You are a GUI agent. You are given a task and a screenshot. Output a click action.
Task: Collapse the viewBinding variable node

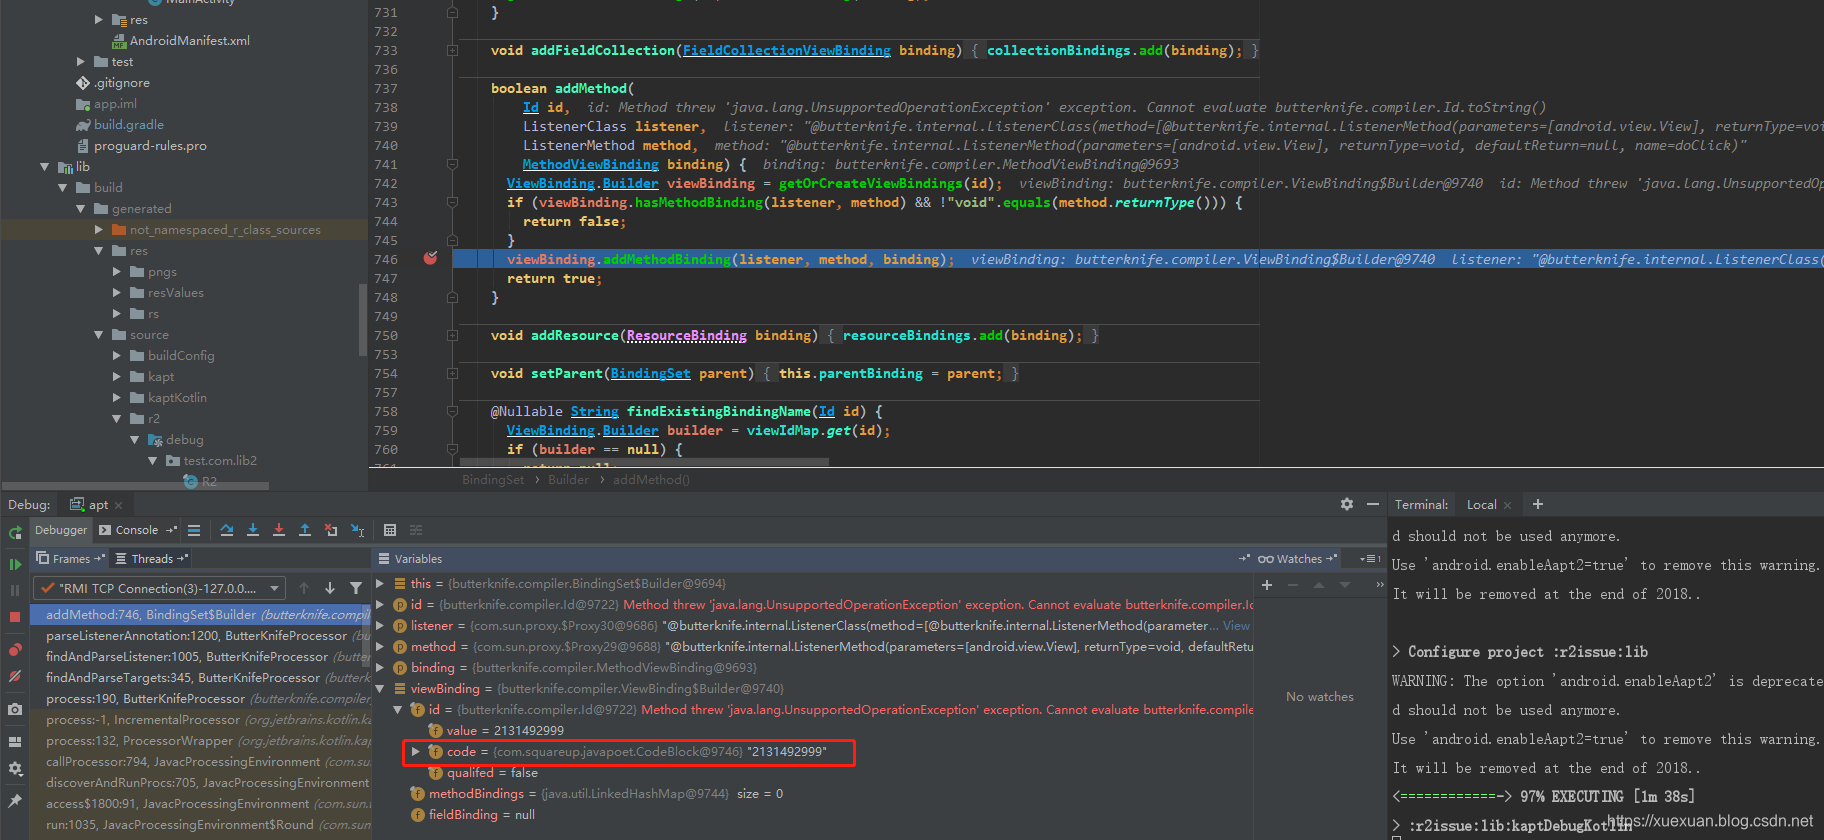(x=380, y=688)
